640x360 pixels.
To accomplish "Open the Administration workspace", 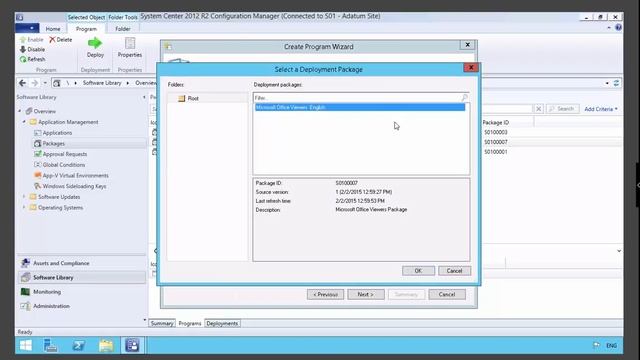I will pyautogui.click(x=51, y=306).
